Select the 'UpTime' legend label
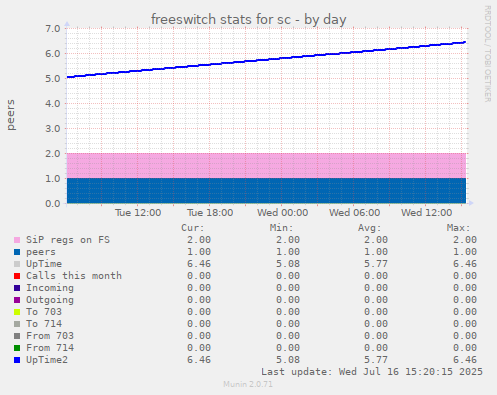 pyautogui.click(x=44, y=264)
